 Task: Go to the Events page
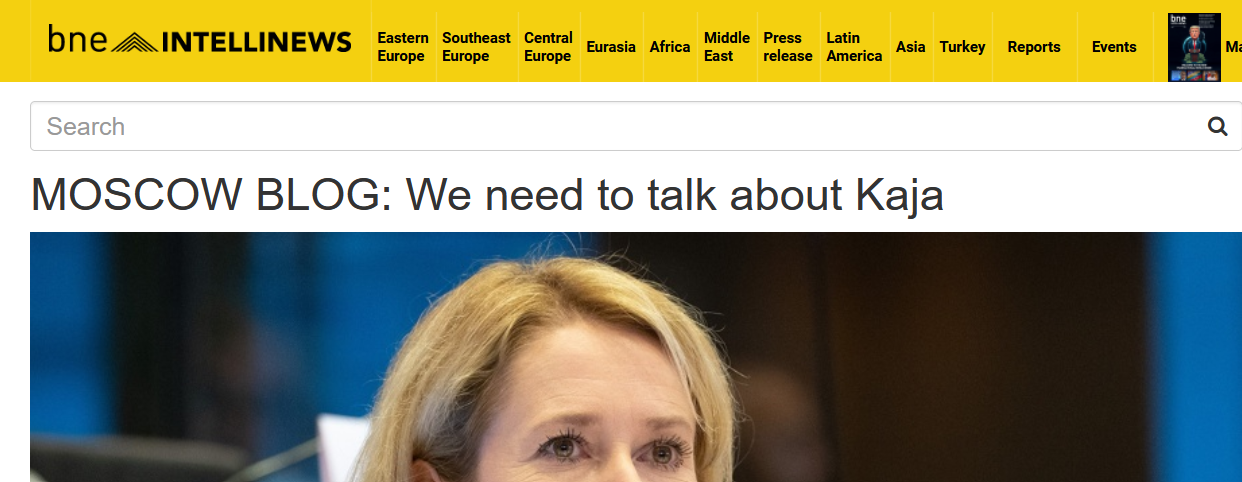coord(1114,47)
